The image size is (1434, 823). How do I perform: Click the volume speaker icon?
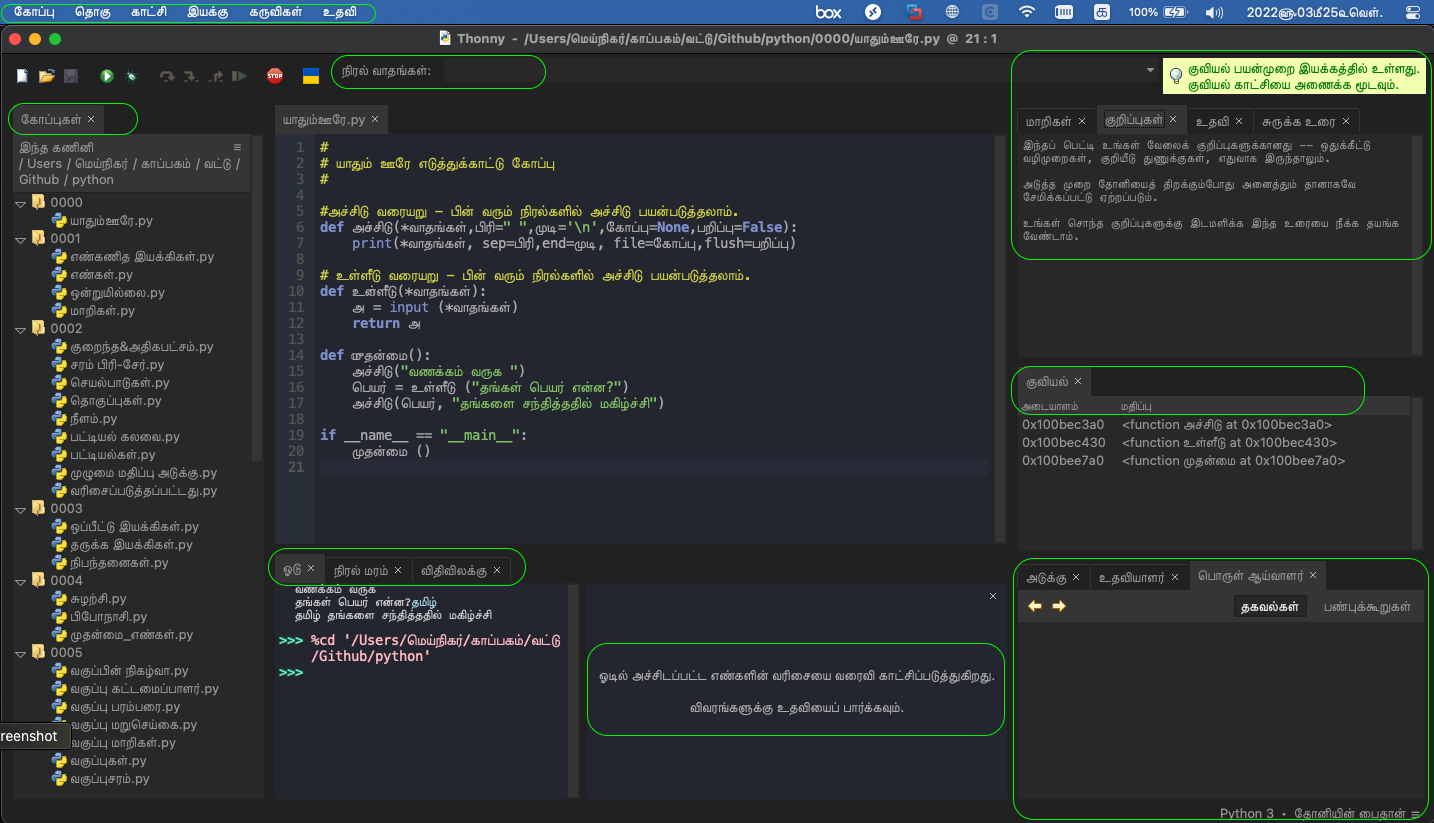[1215, 13]
